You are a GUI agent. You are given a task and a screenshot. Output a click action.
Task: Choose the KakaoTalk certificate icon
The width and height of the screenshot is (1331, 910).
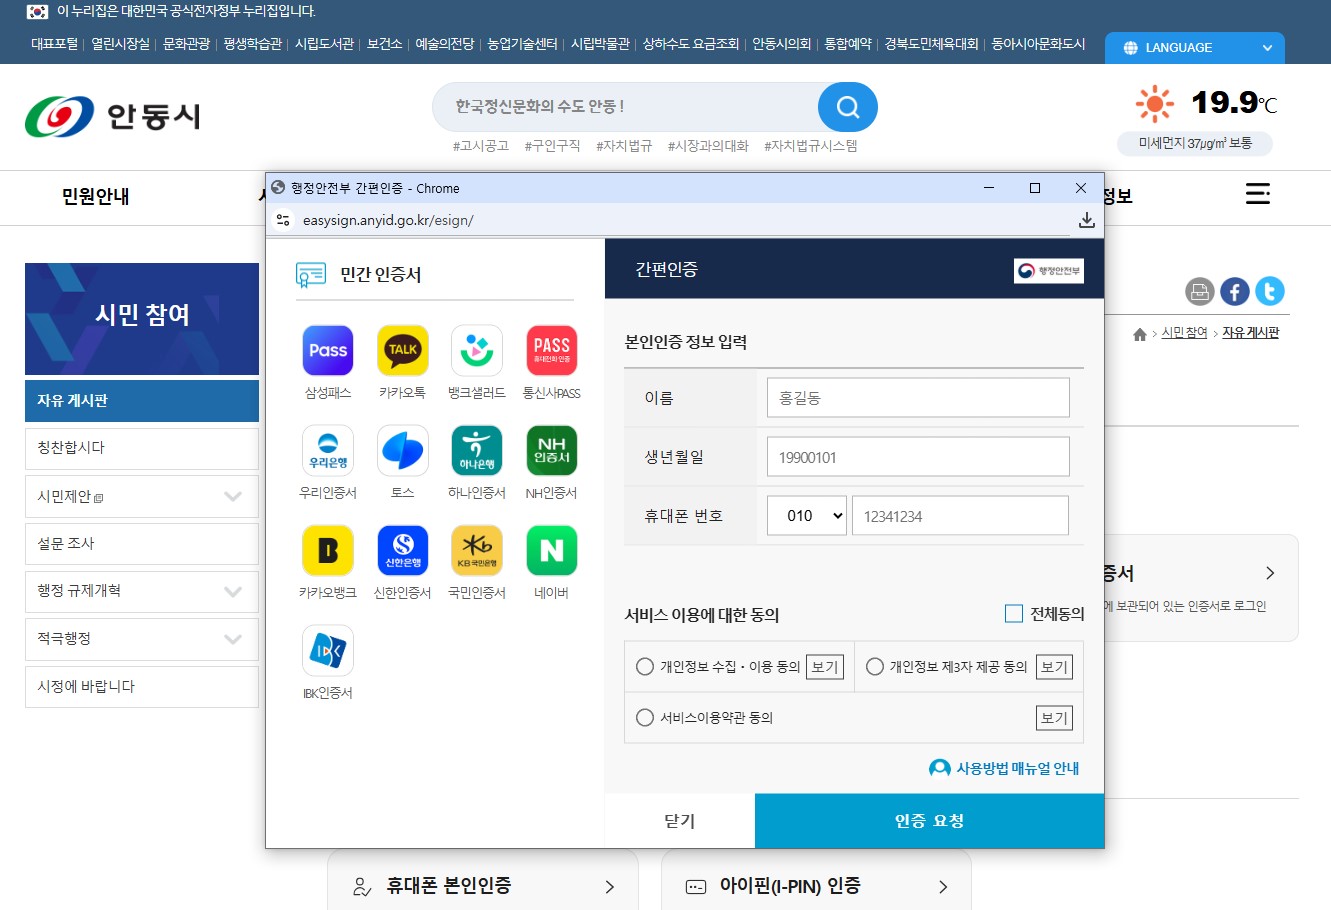403,350
